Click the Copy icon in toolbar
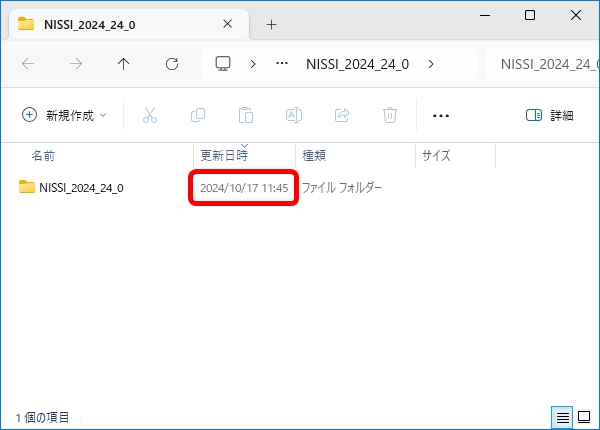The height and width of the screenshot is (430, 600). [x=198, y=115]
